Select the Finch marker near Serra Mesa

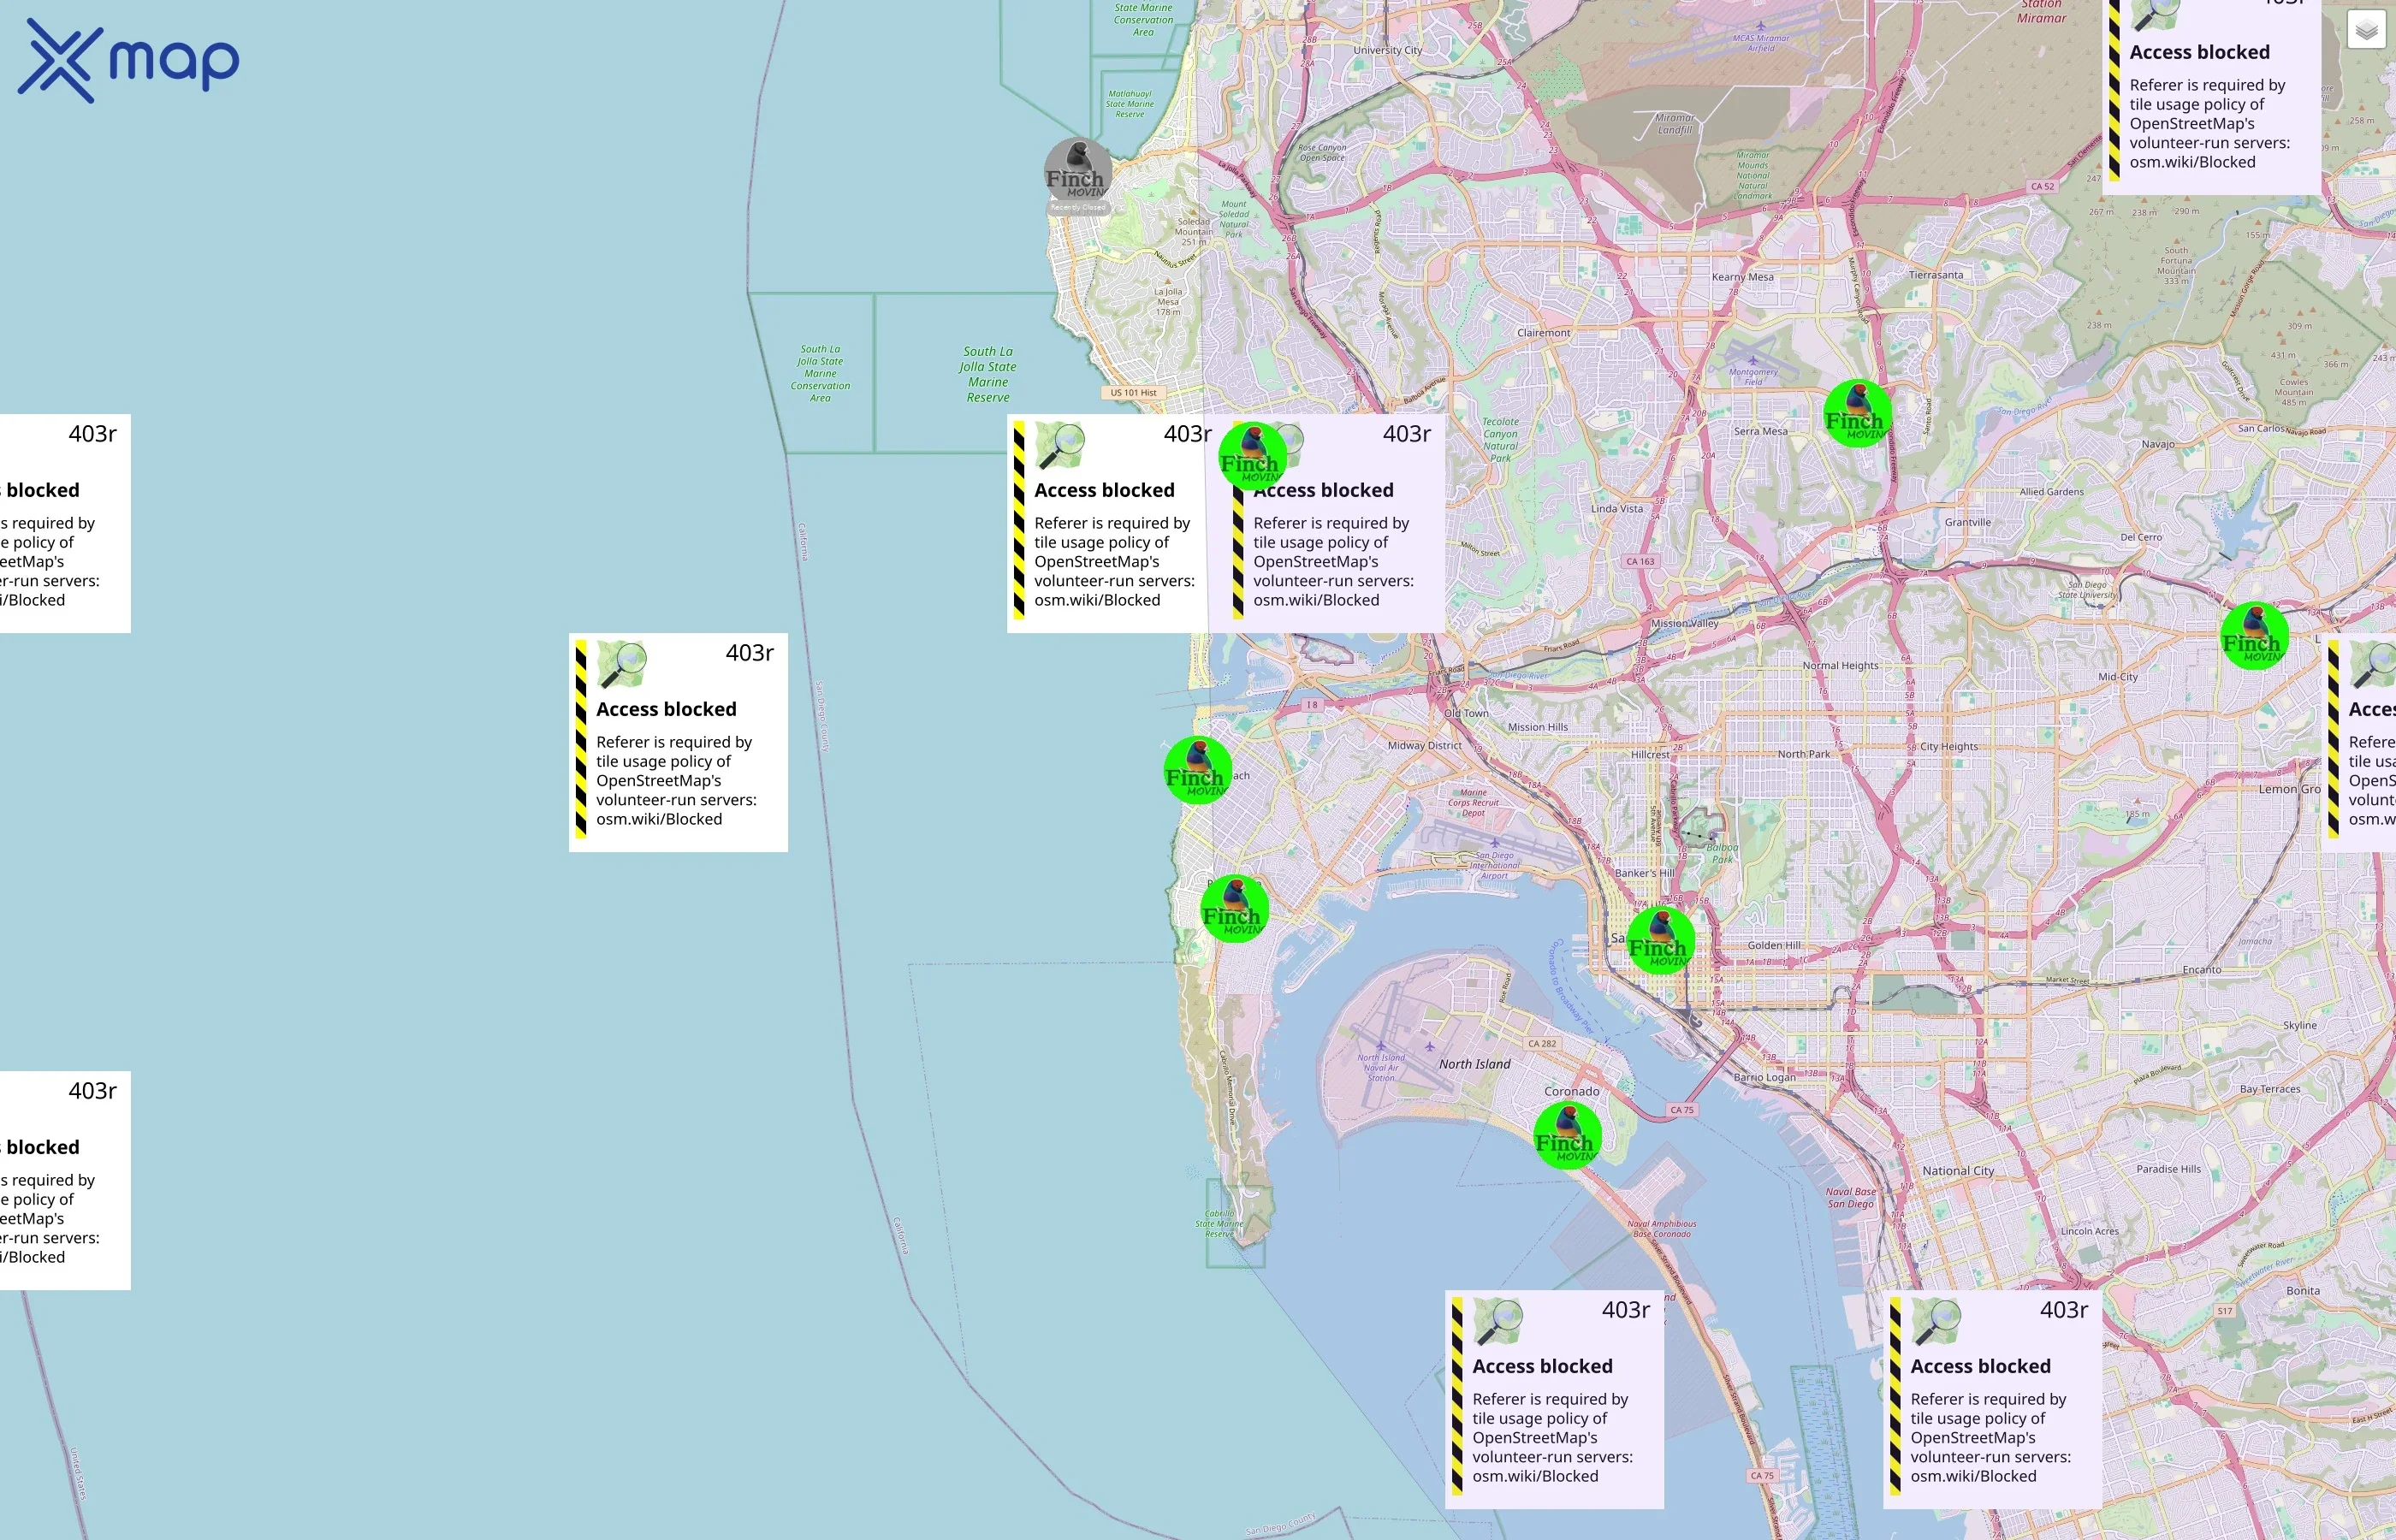point(1857,414)
